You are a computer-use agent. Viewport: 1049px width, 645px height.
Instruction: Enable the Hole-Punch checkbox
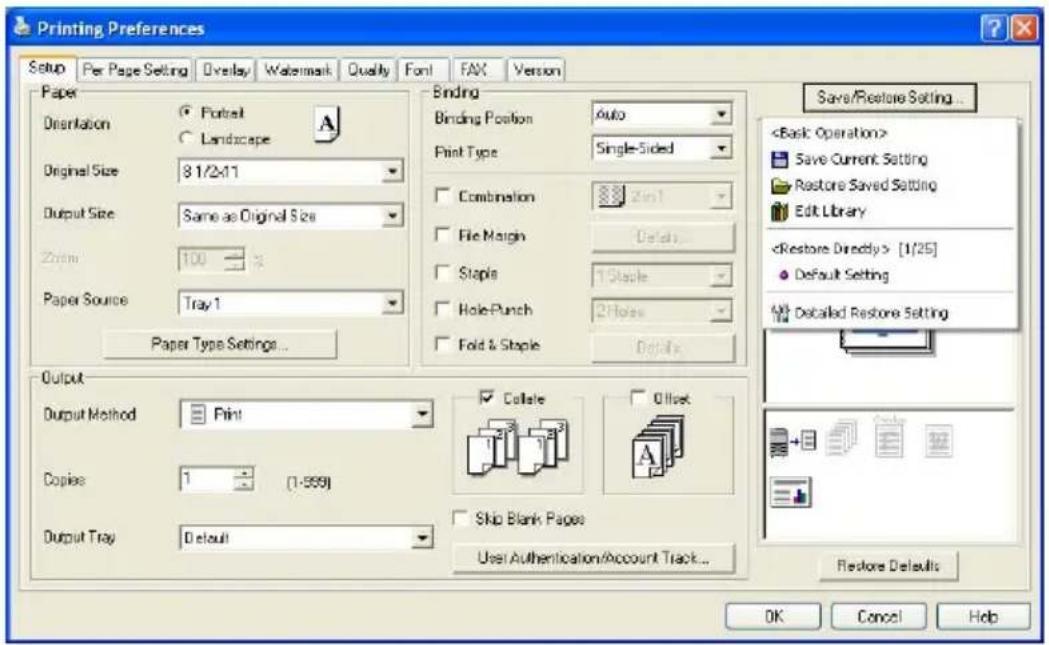point(442,308)
